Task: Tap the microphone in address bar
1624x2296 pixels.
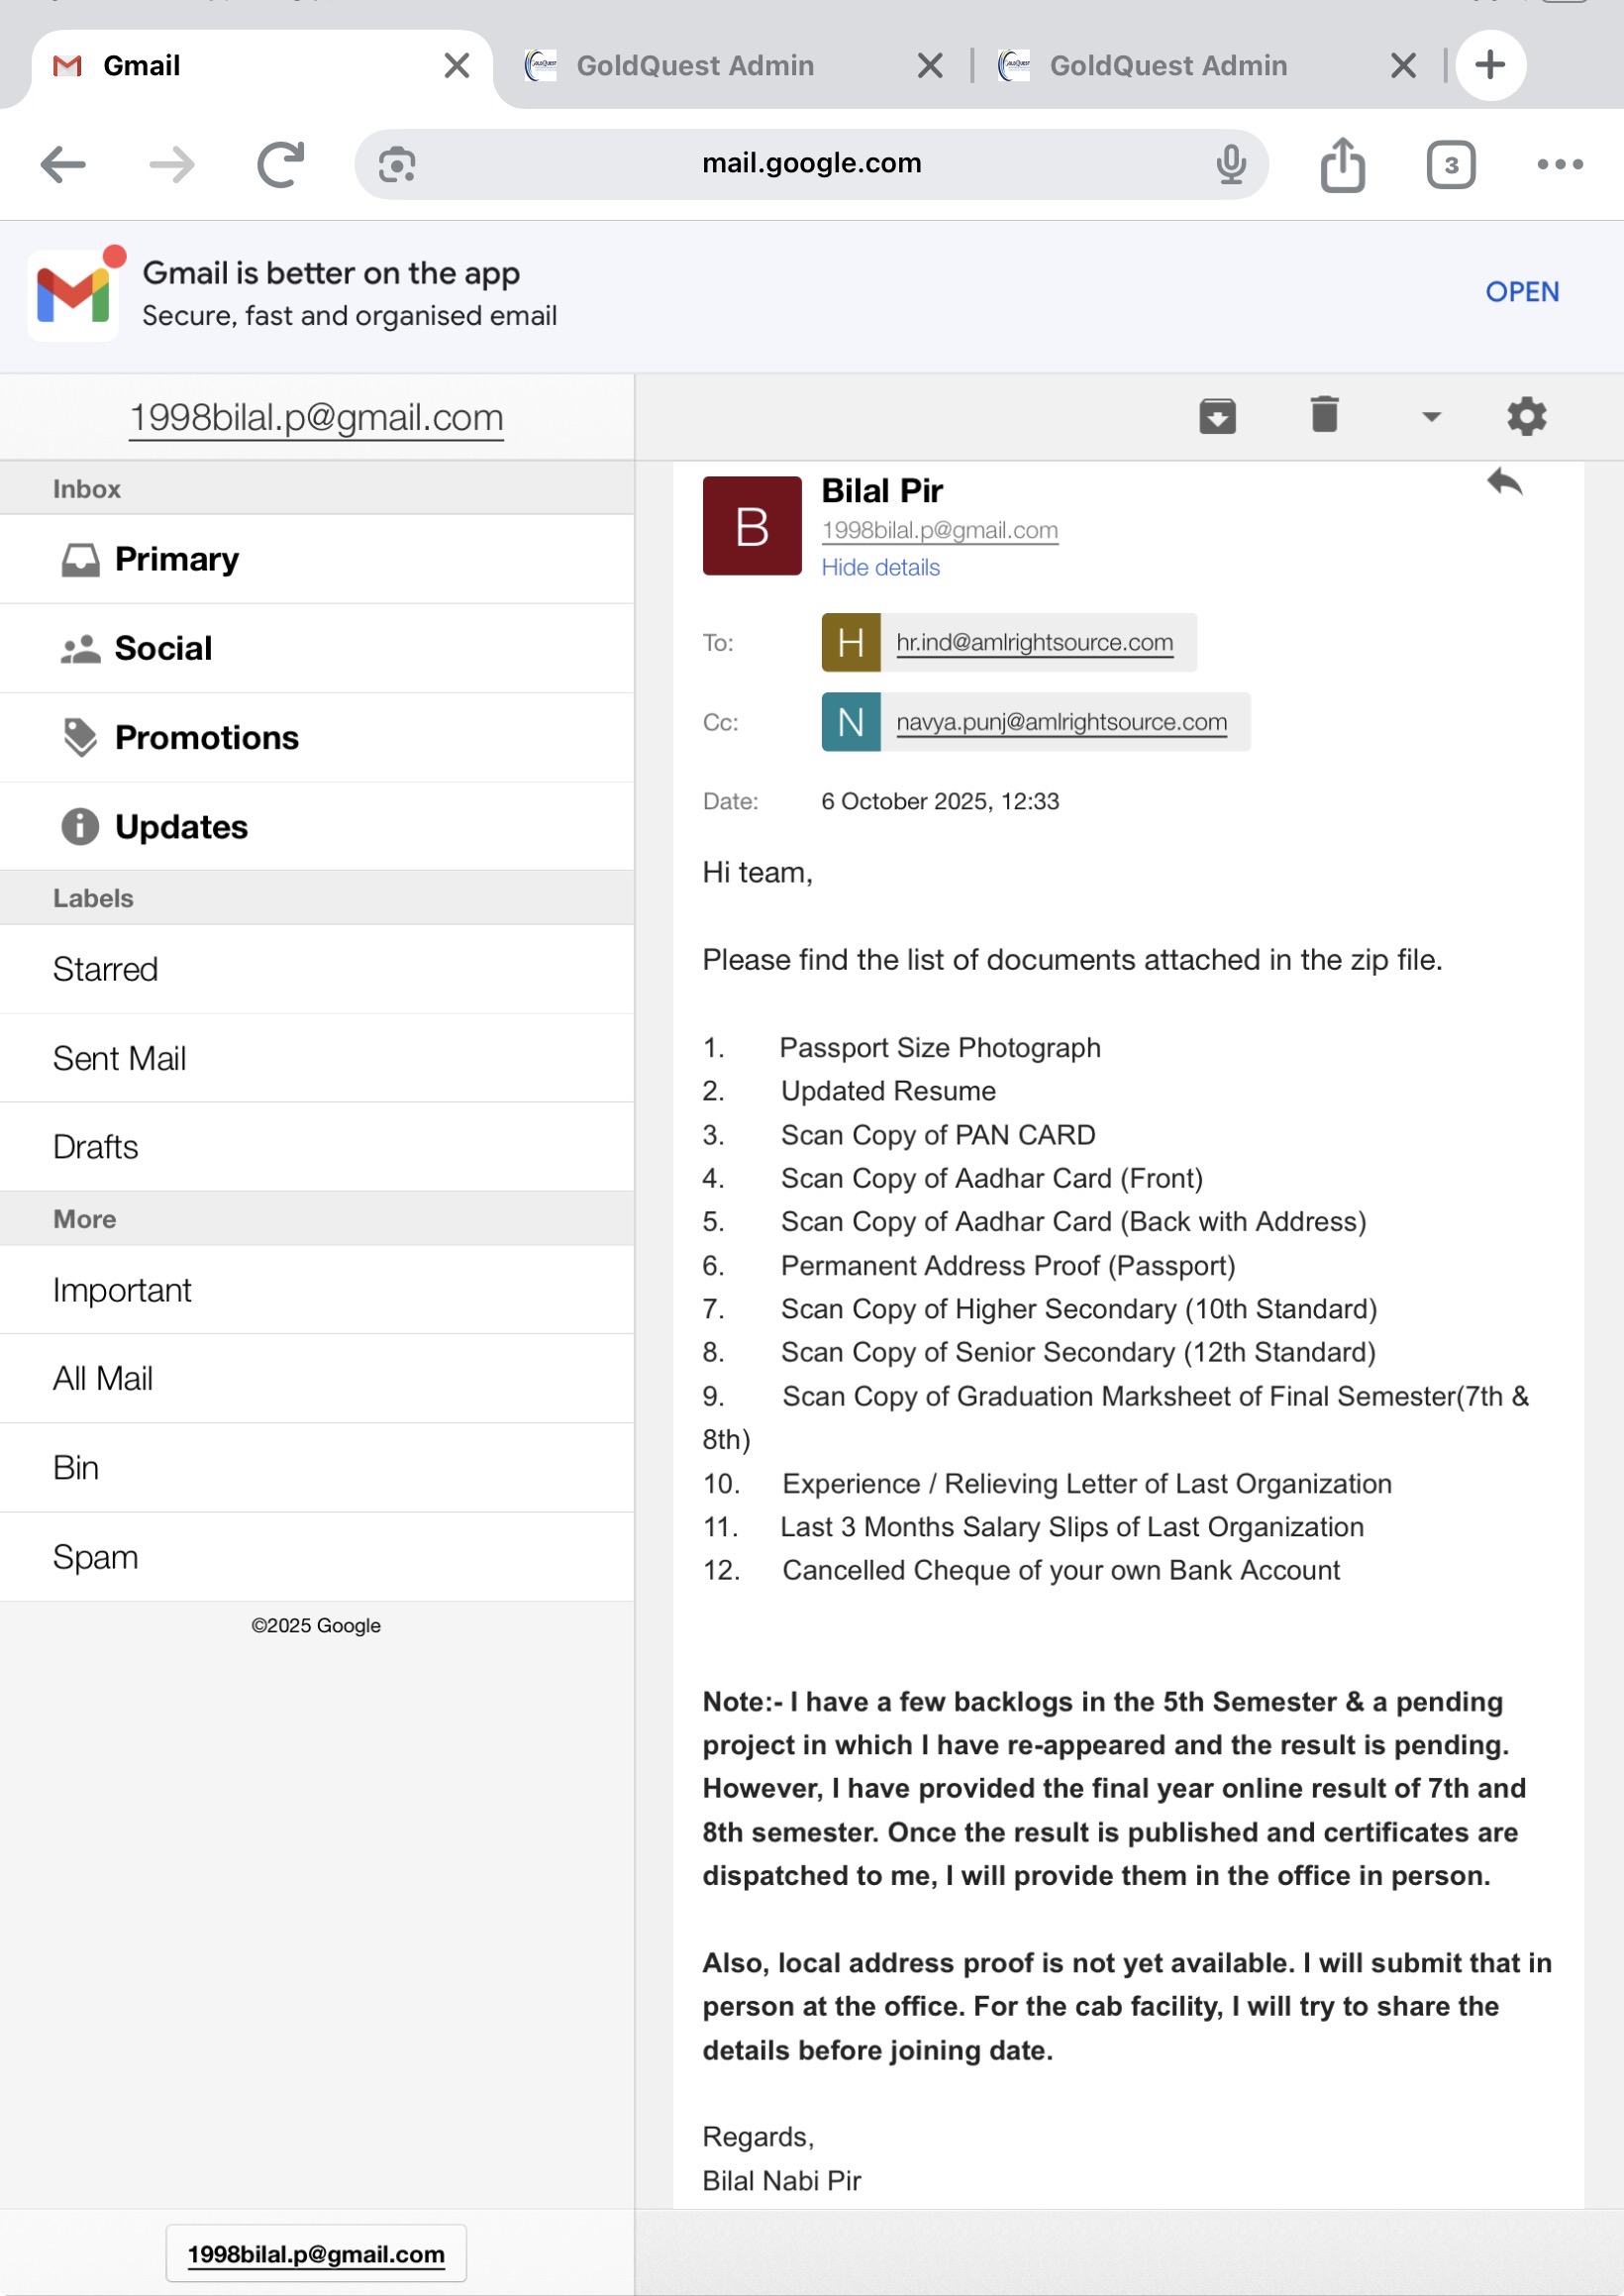Action: coord(1231,164)
